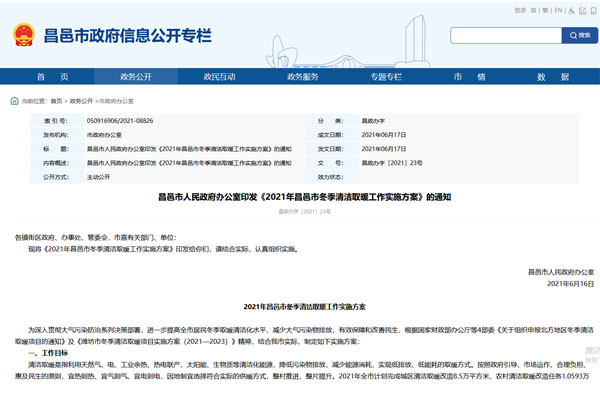Click the national emblem logo
Image resolution: width=600 pixels, height=398 pixels.
(24, 35)
